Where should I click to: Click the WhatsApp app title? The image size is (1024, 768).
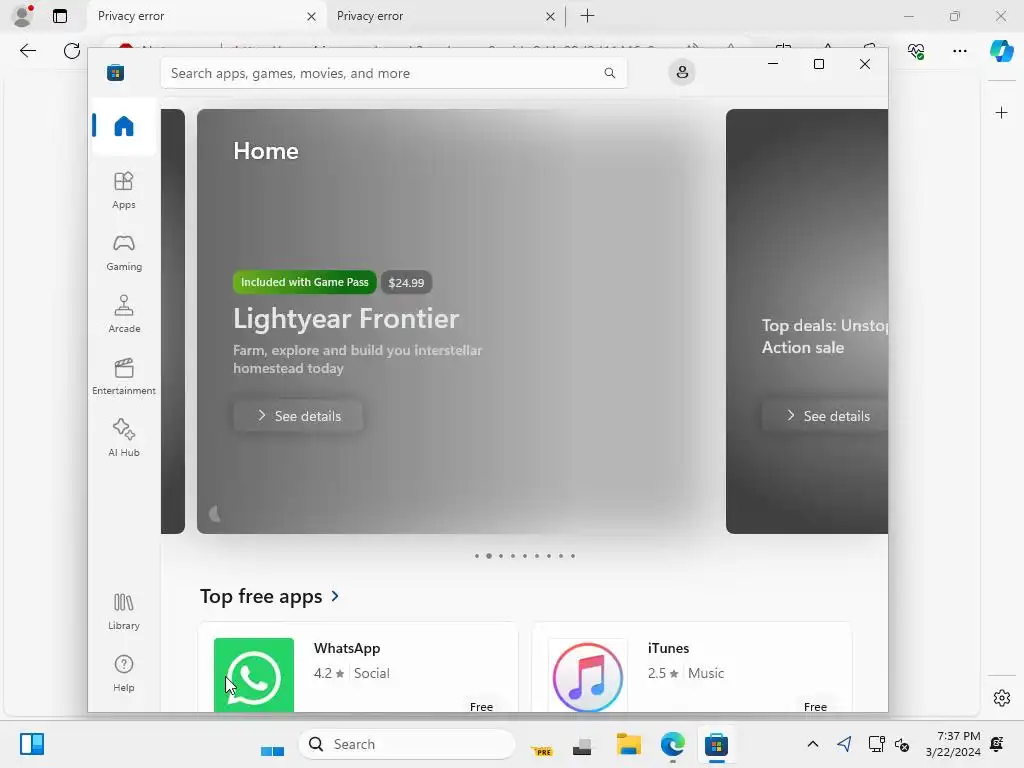tap(347, 648)
